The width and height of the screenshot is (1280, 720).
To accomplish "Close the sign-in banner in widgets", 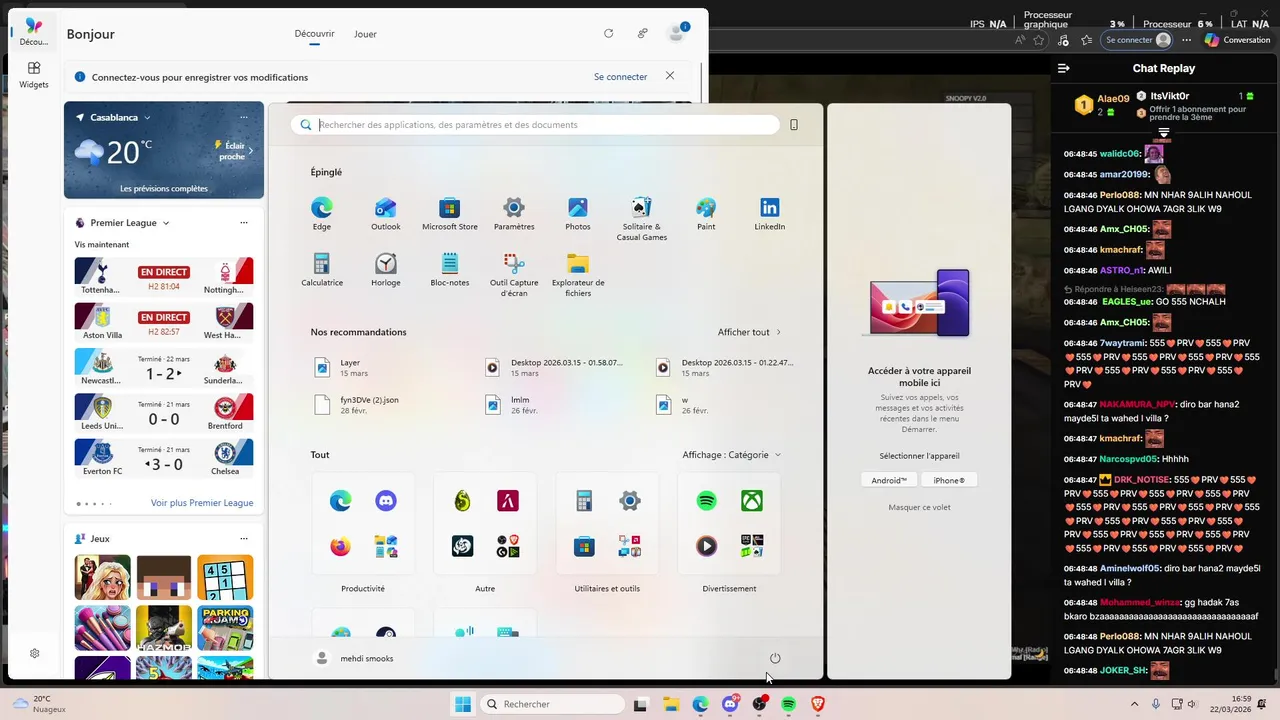I will pyautogui.click(x=670, y=76).
